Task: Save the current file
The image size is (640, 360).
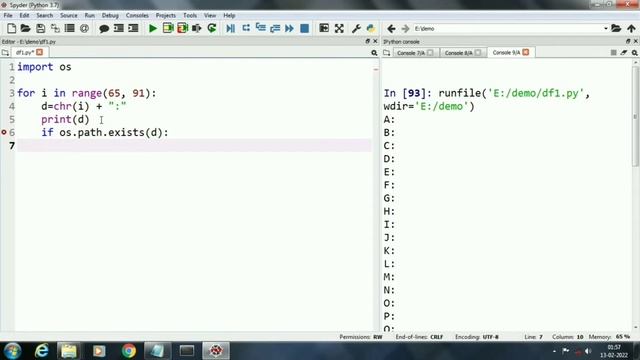Action: [40, 28]
